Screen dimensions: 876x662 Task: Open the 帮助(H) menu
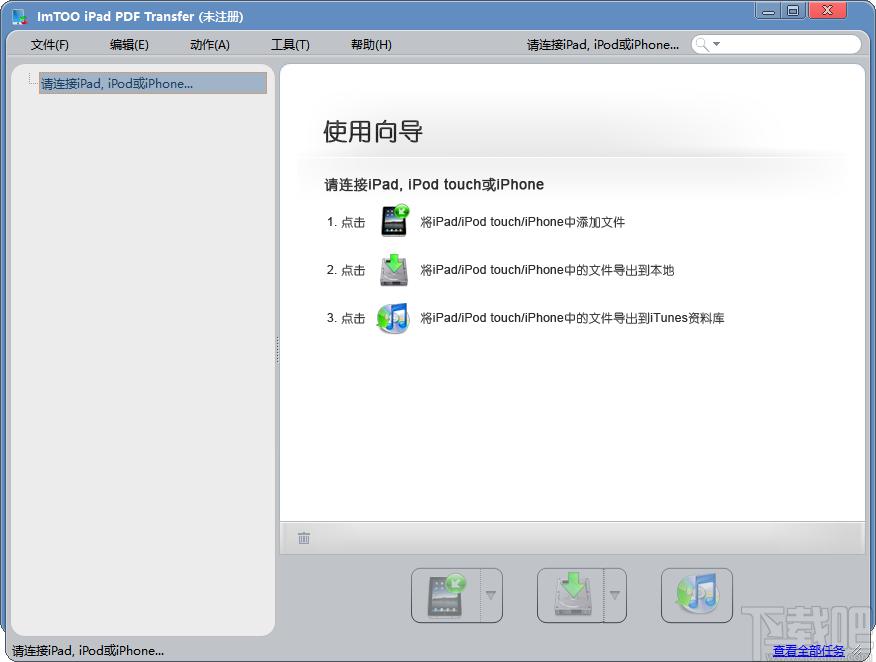[x=371, y=45]
